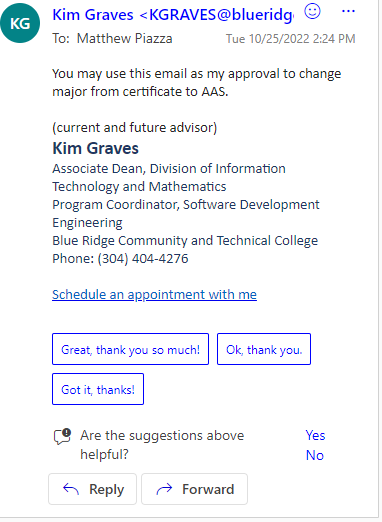Click the Forward arrow icon

pos(164,489)
